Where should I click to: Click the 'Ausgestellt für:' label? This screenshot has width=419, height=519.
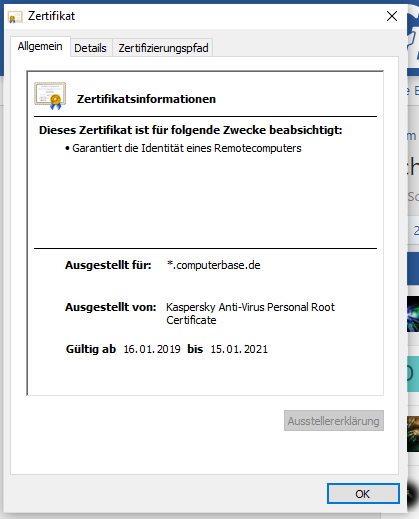[108, 265]
